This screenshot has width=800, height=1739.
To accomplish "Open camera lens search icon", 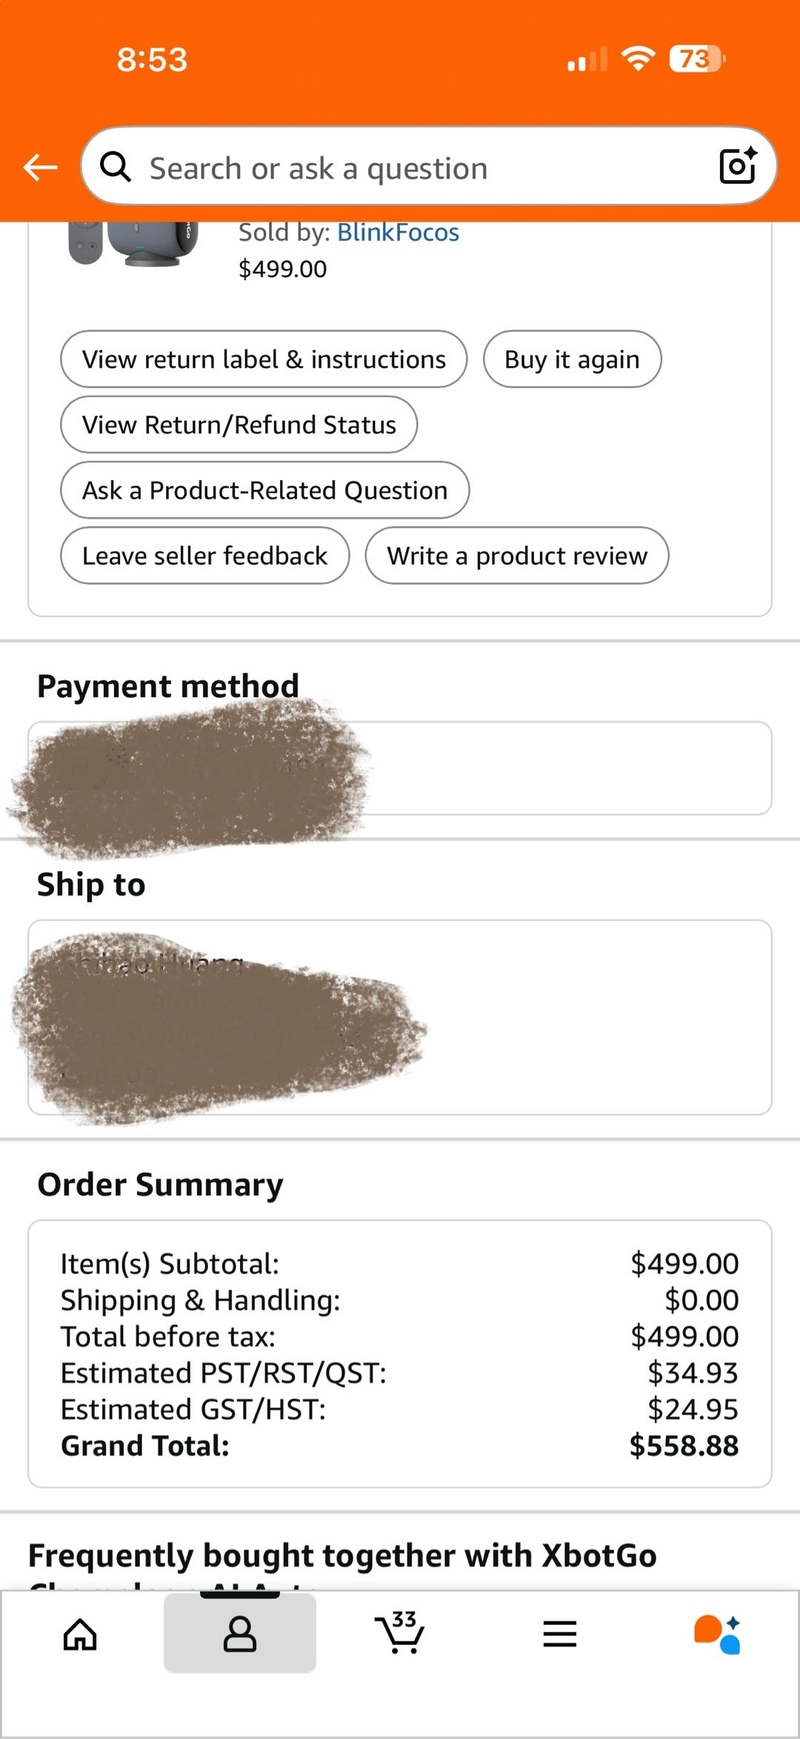I will tap(738, 166).
